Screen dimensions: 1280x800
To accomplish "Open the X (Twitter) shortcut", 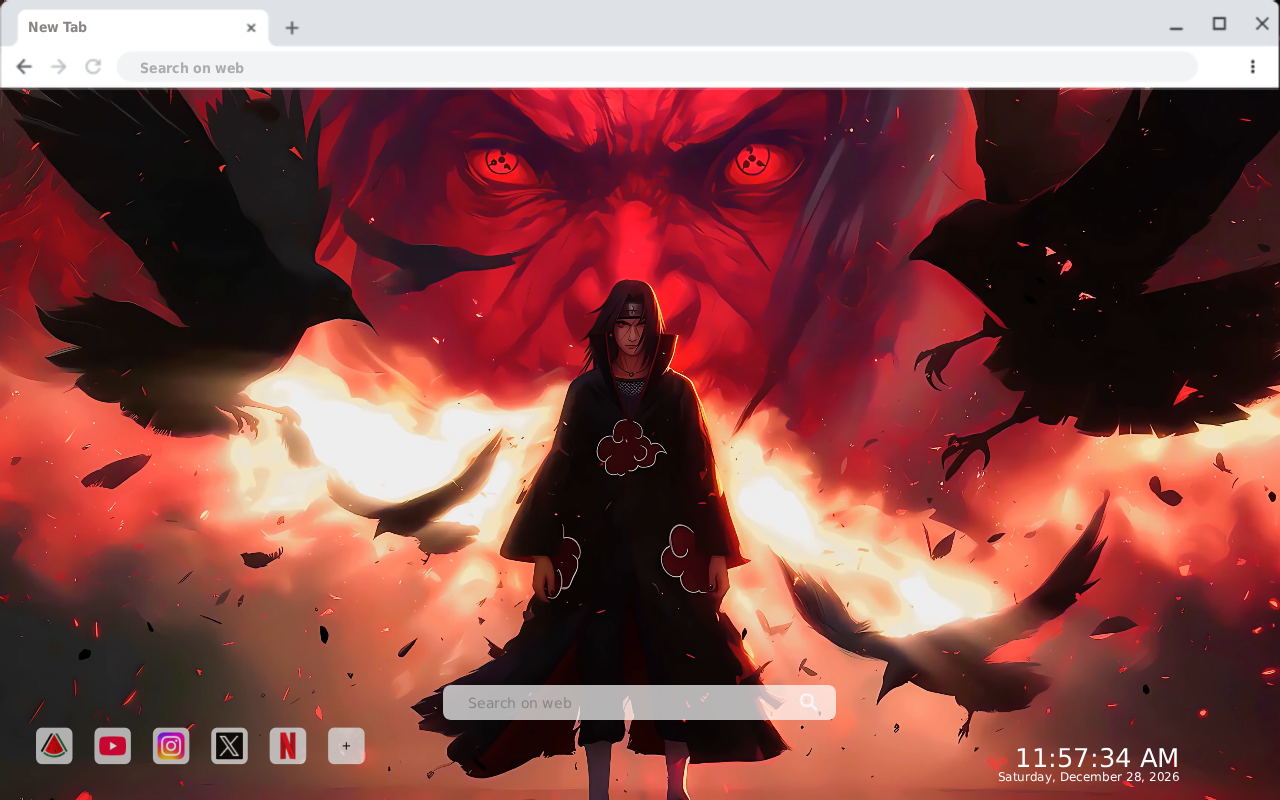I will click(229, 746).
